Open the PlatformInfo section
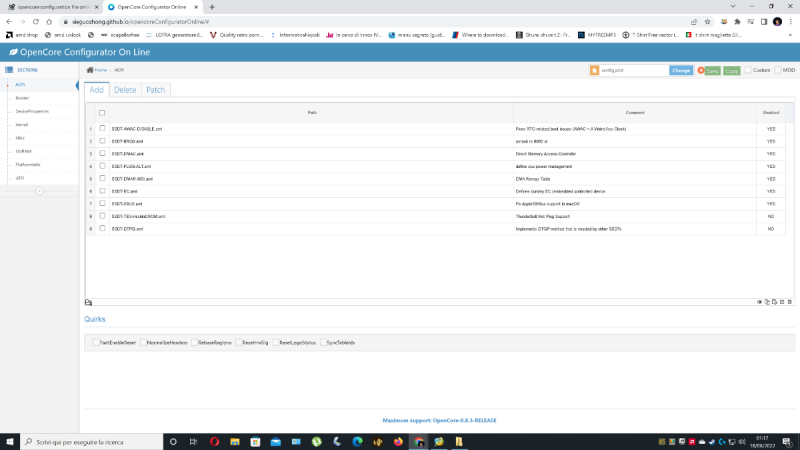The height and width of the screenshot is (450, 800). coord(28,164)
